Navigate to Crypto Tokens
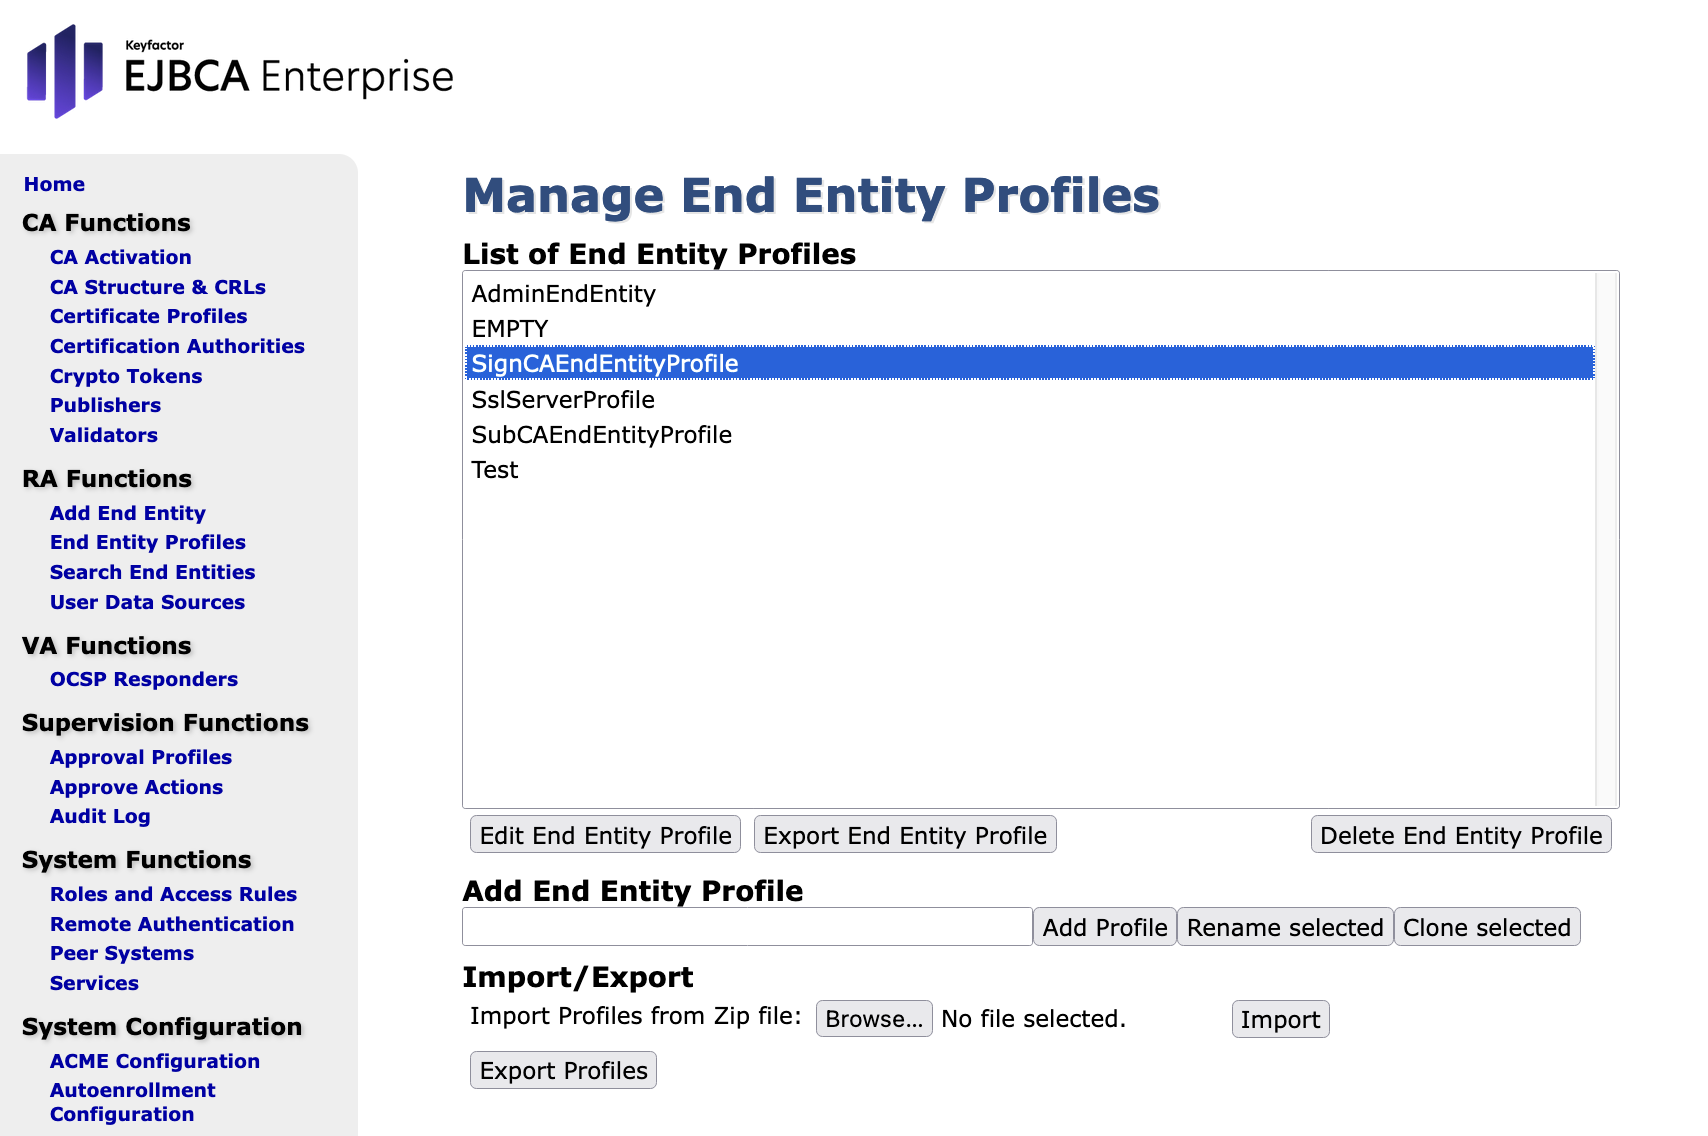This screenshot has height=1136, width=1708. pyautogui.click(x=126, y=376)
